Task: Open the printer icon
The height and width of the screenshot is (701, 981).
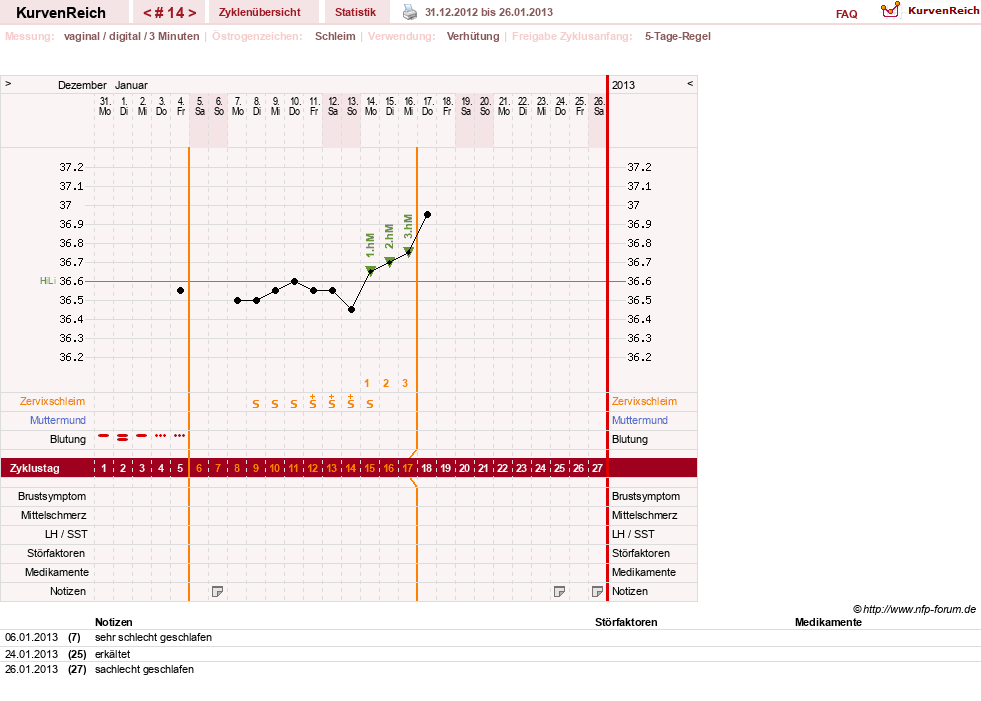Action: coord(409,12)
